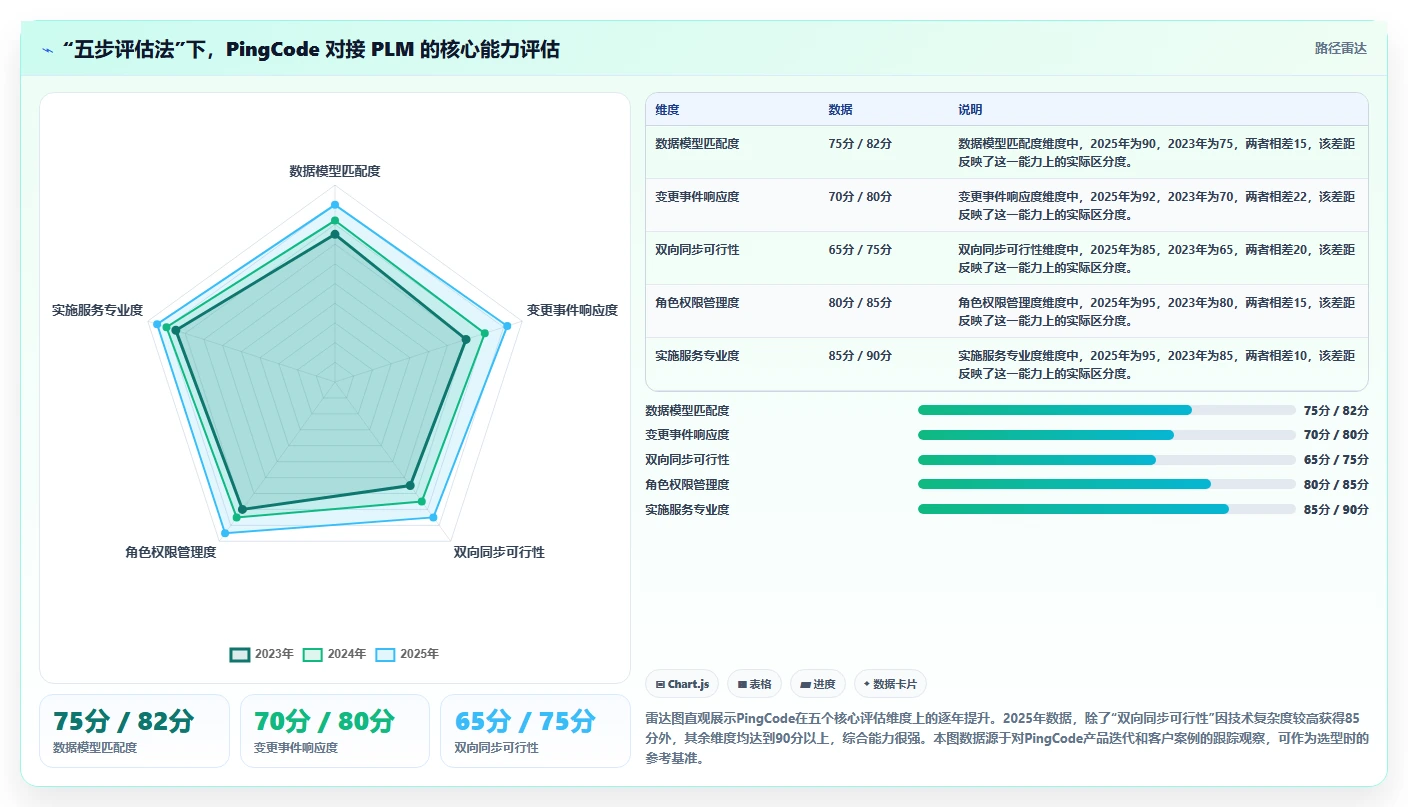Click the 实施服务专业度 radar axis label
The height and width of the screenshot is (807, 1408).
point(98,310)
